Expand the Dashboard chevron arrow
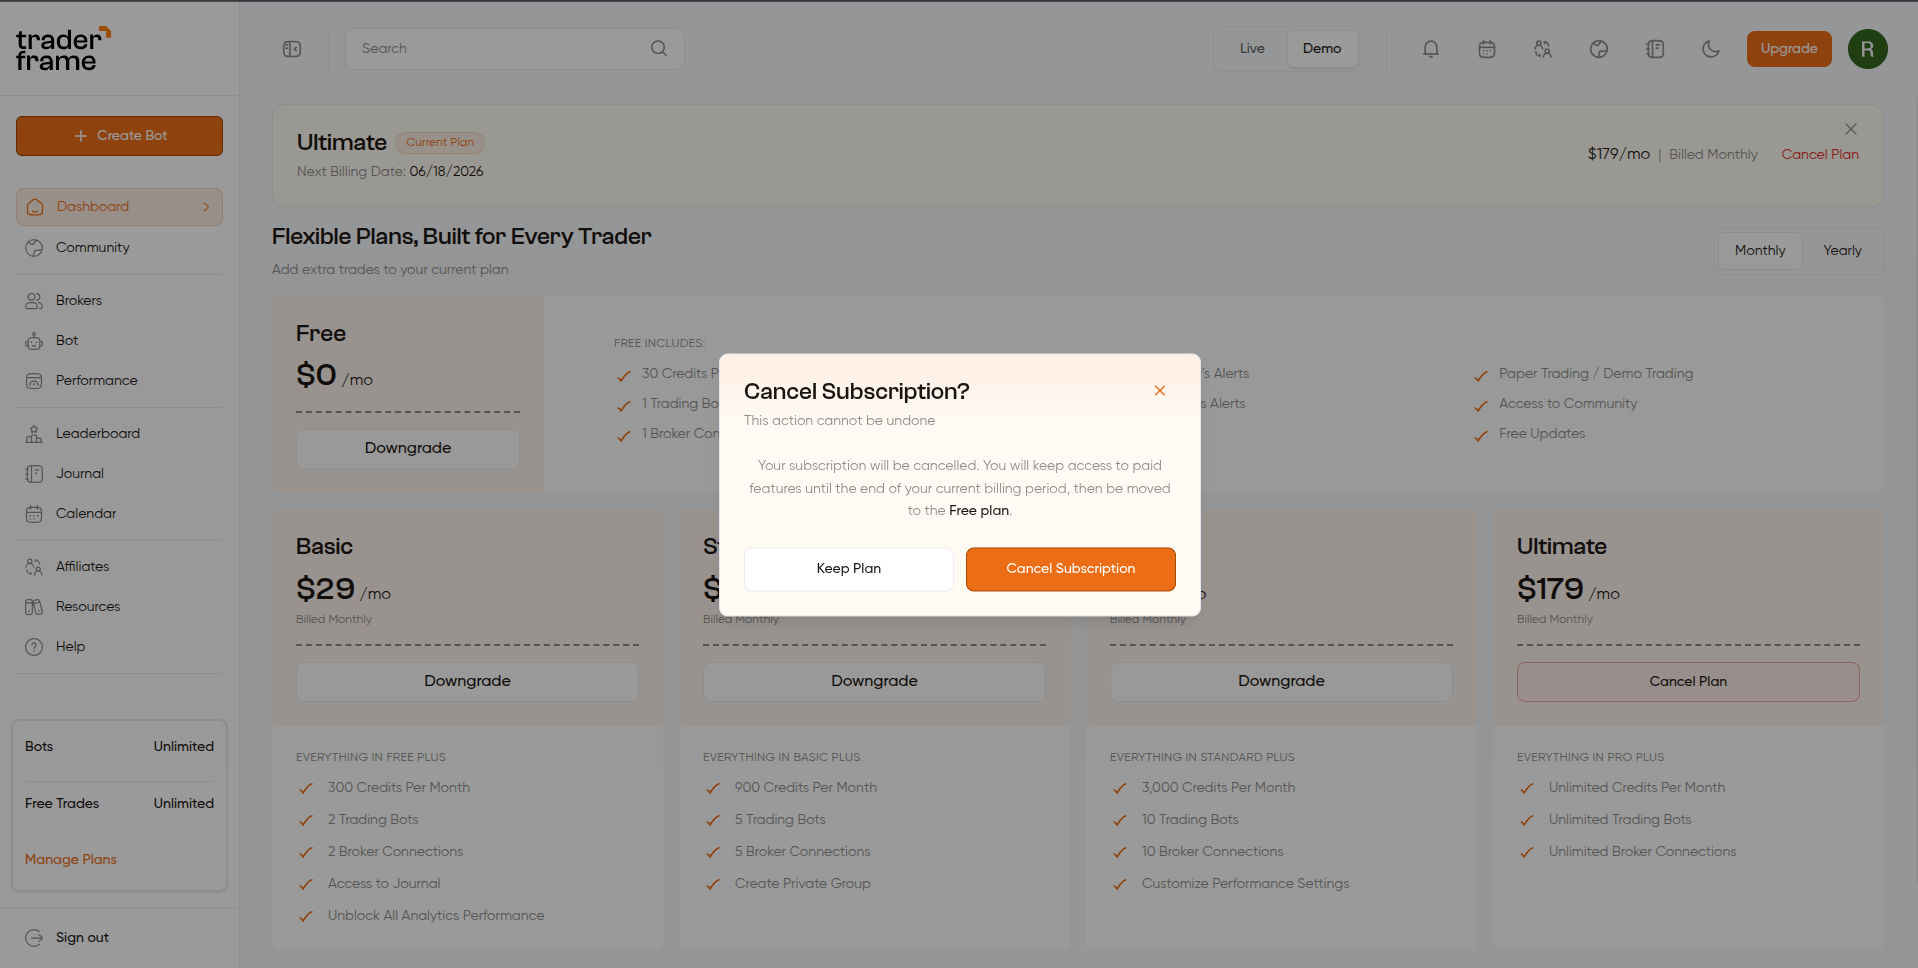 click(206, 207)
